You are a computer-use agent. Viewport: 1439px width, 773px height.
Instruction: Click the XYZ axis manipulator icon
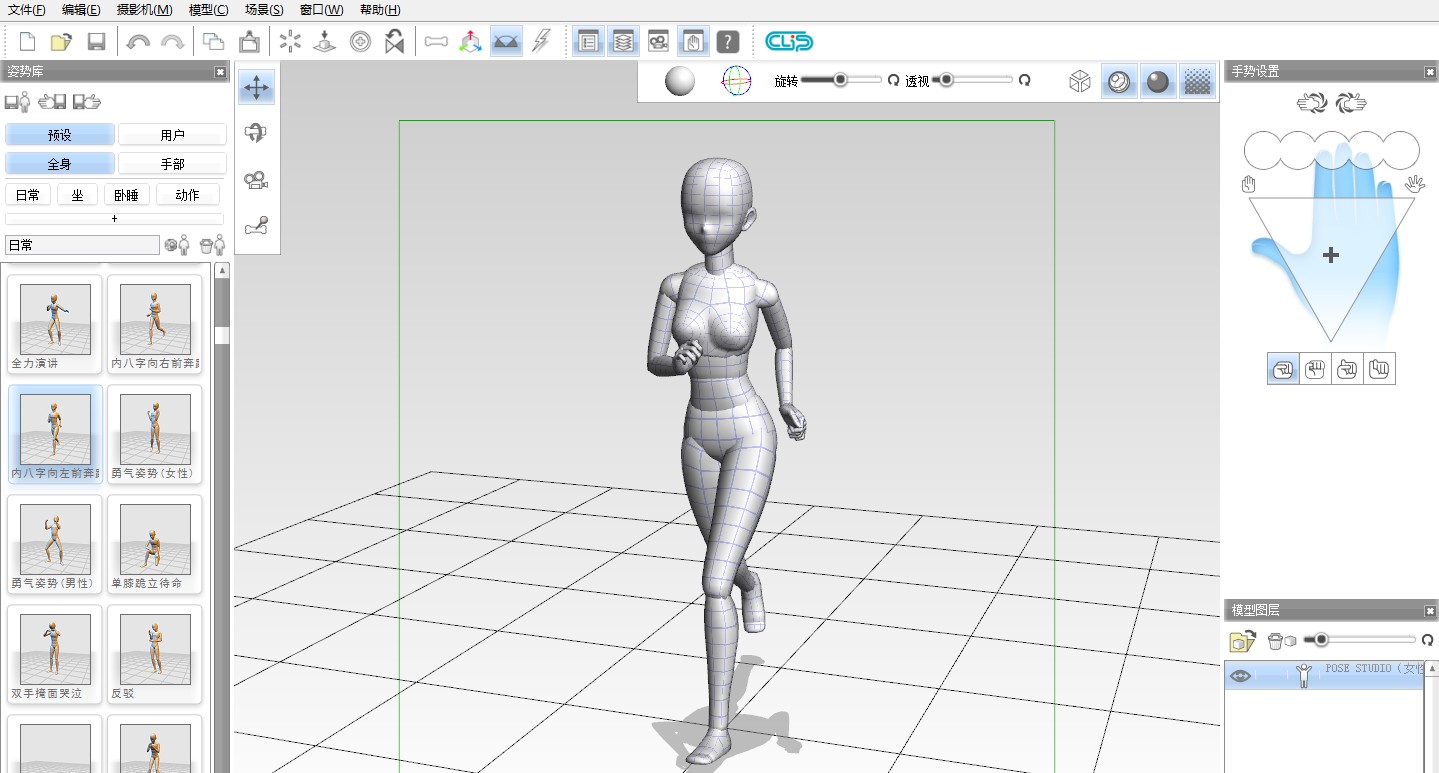[470, 41]
